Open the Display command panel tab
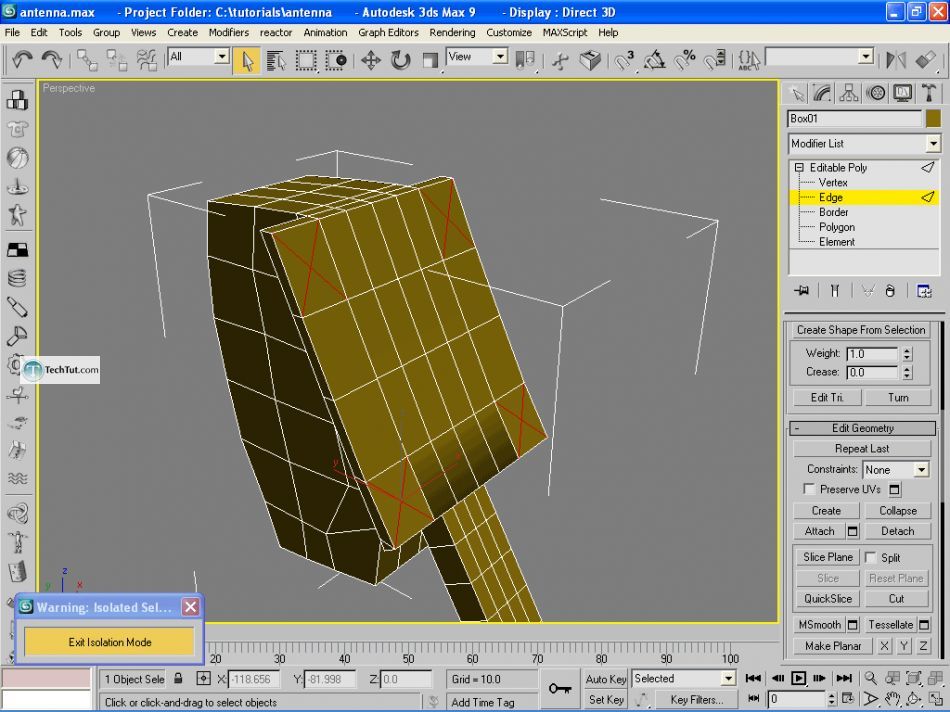Image resolution: width=950 pixels, height=712 pixels. pyautogui.click(x=902, y=93)
